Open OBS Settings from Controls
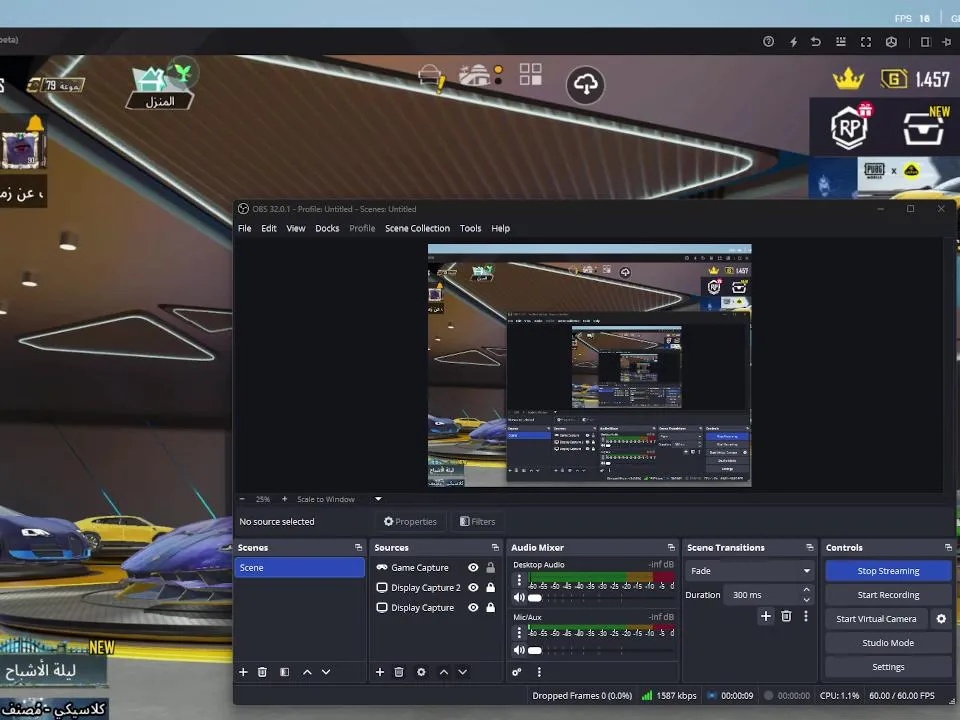The image size is (960, 720). tap(888, 667)
